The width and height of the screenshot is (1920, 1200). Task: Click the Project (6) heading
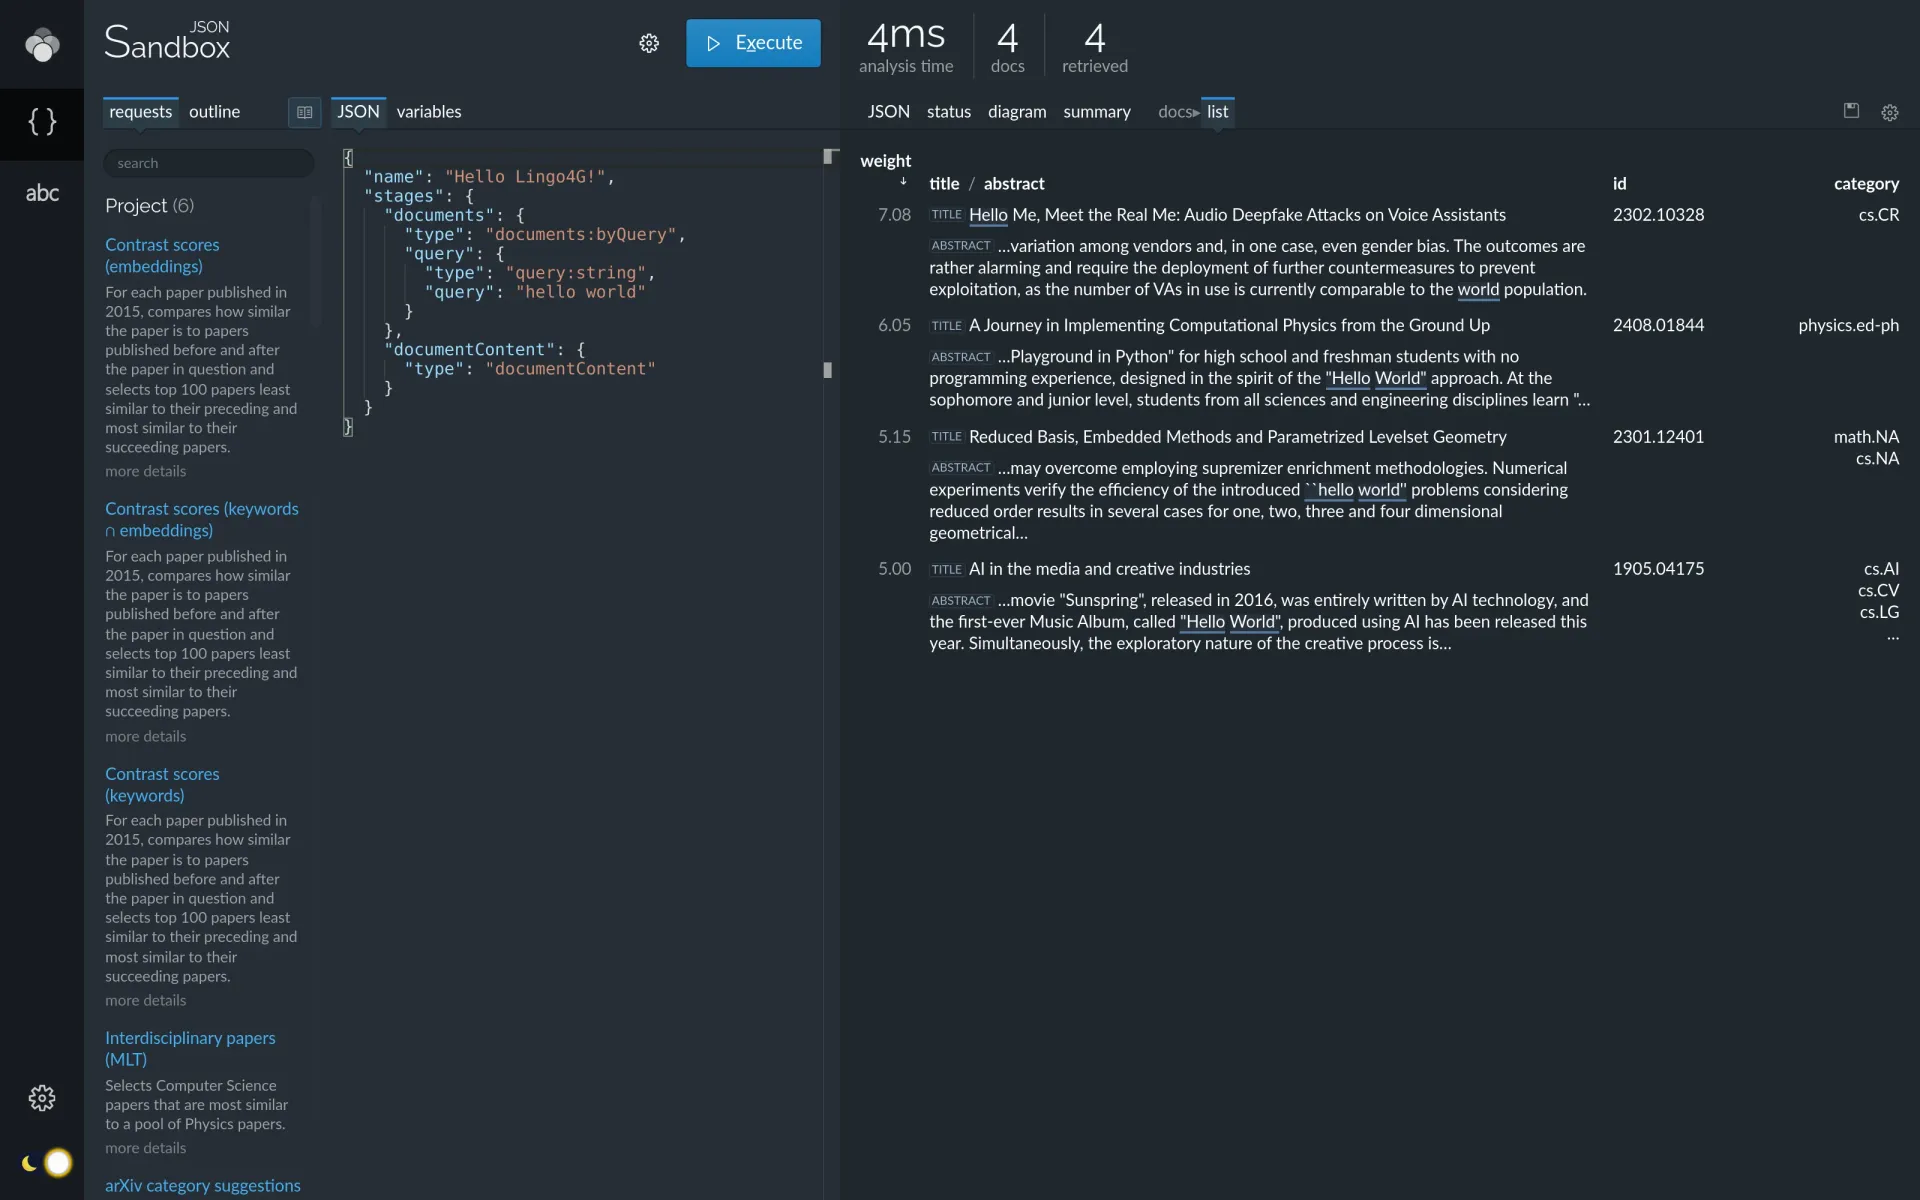(x=150, y=205)
